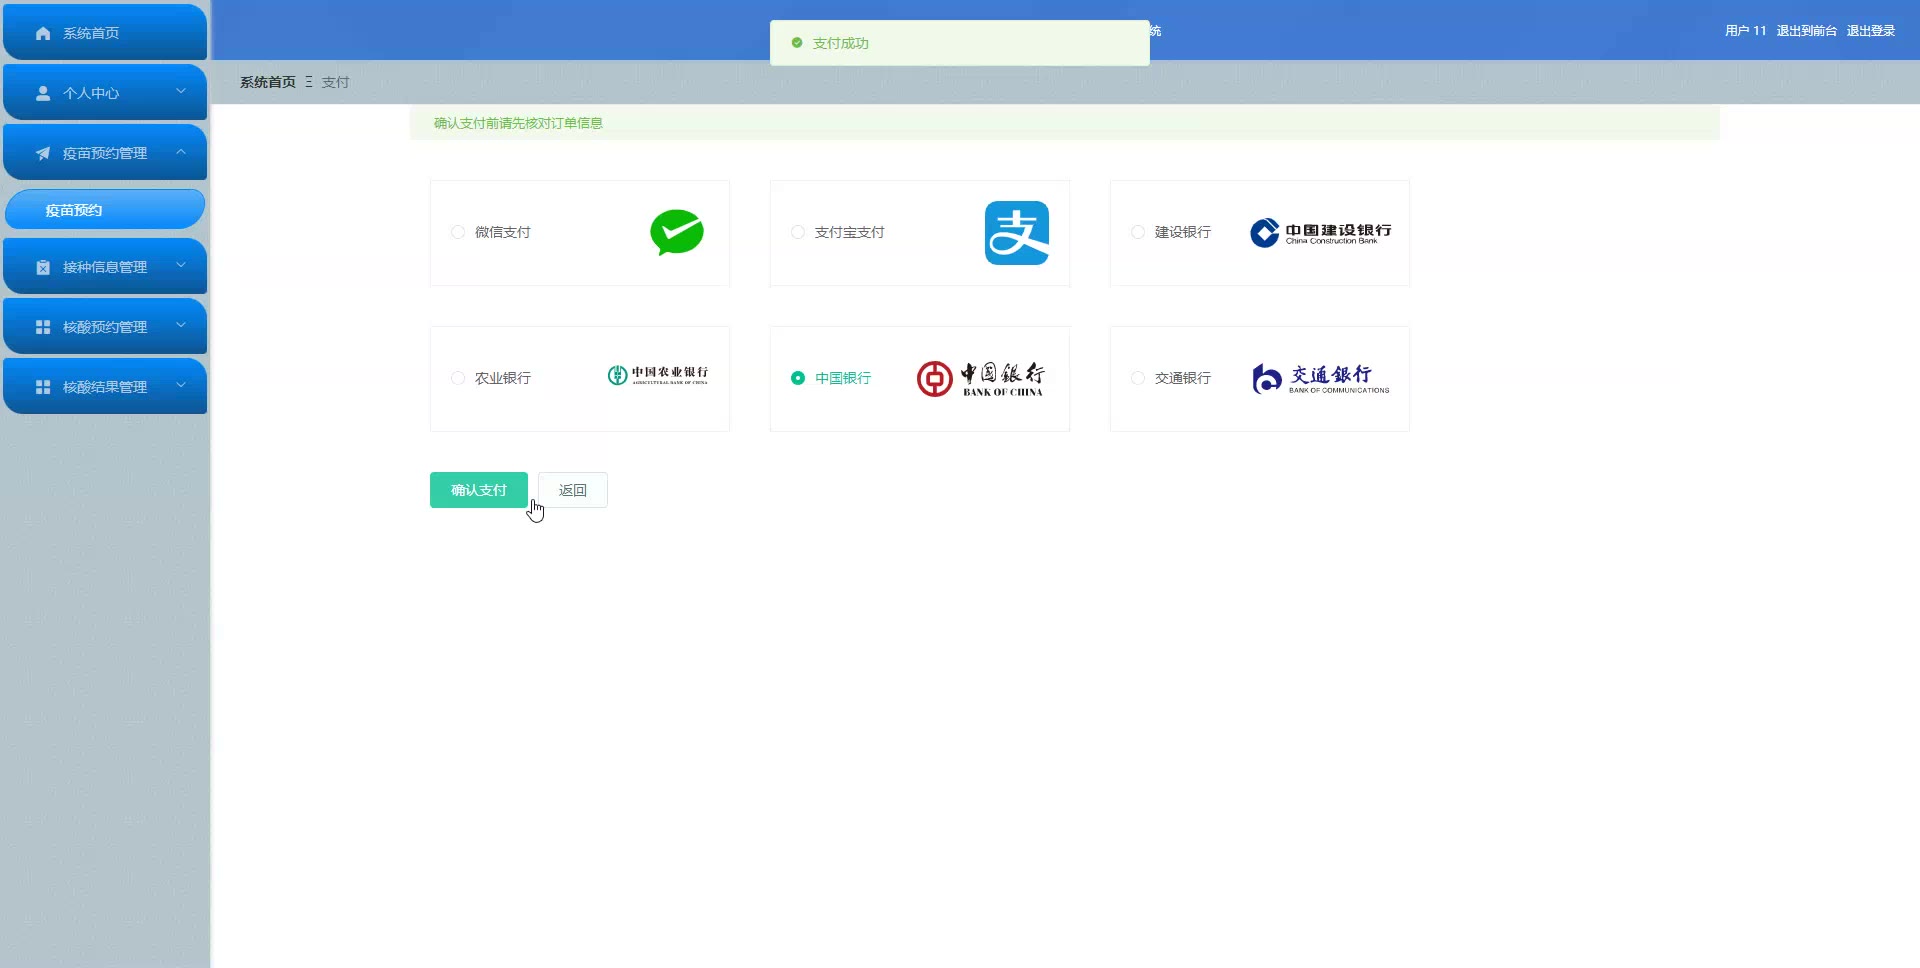The image size is (1920, 968).
Task: Click the China Construction Bank logo
Action: [x=1320, y=232]
